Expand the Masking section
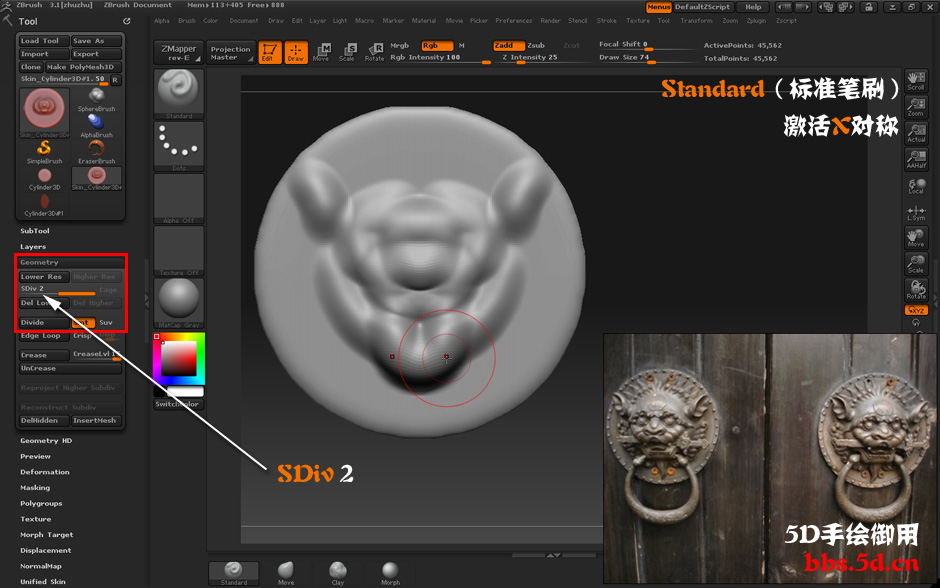 click(35, 488)
